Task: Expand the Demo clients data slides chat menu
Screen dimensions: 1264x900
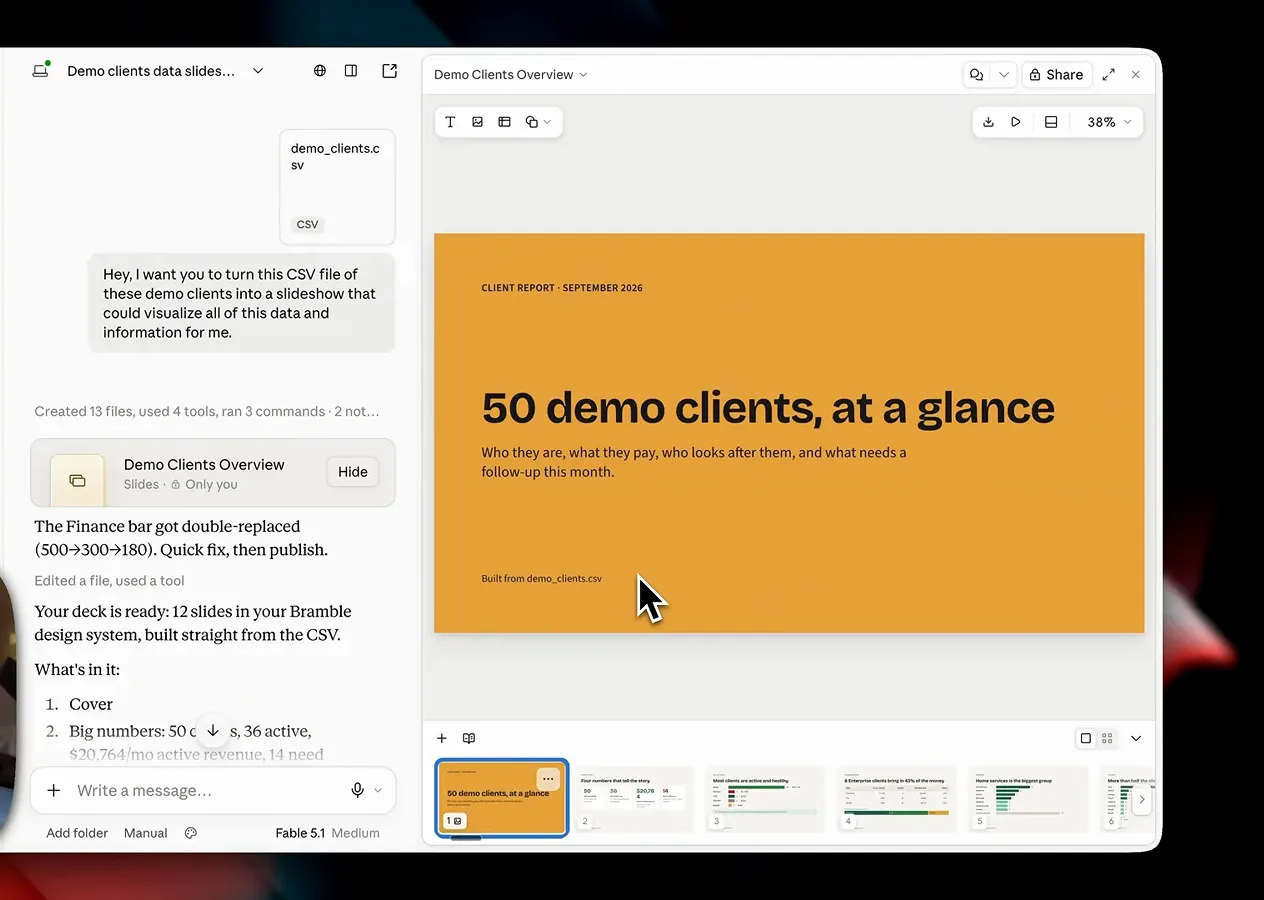Action: (x=258, y=71)
